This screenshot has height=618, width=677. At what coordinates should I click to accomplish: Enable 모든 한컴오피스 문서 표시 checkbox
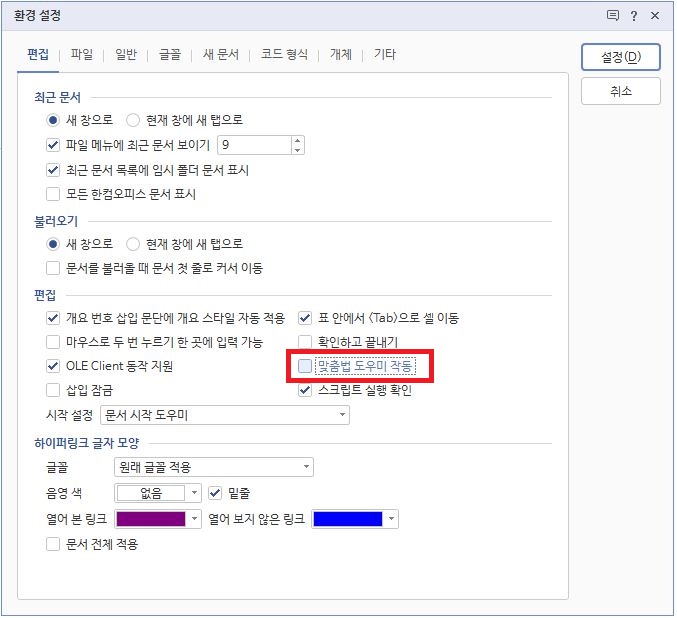click(53, 194)
